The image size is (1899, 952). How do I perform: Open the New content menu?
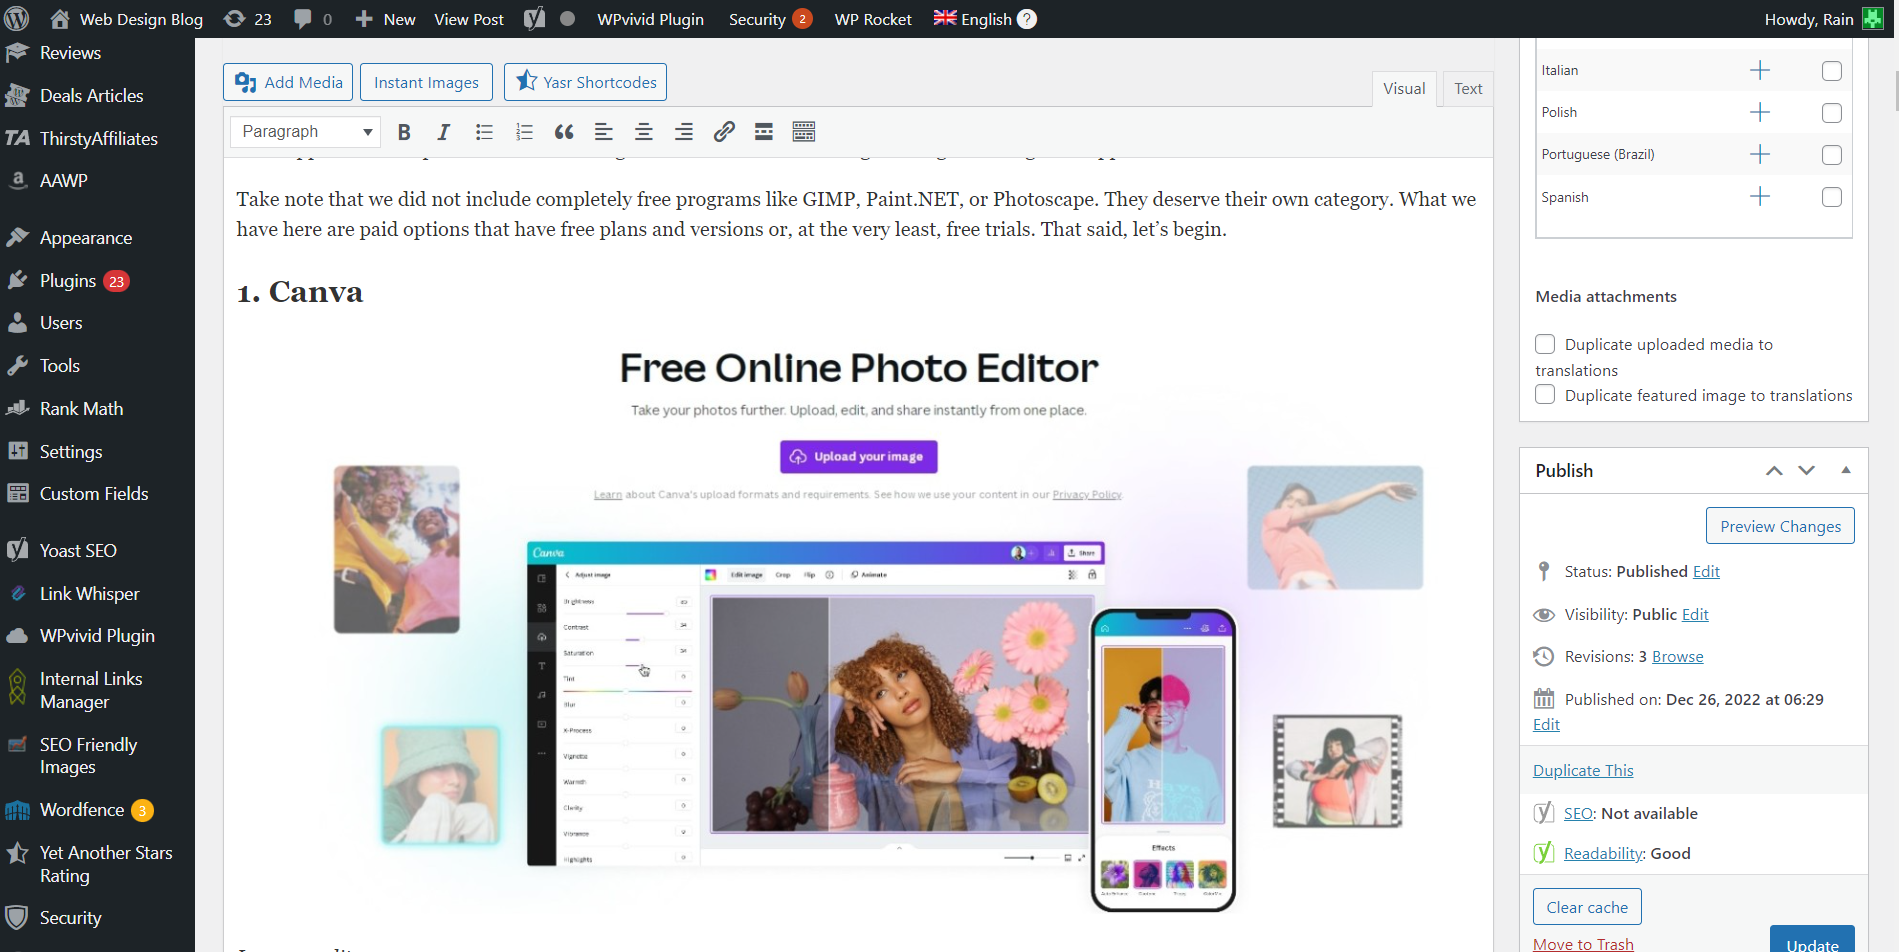[x=385, y=19]
